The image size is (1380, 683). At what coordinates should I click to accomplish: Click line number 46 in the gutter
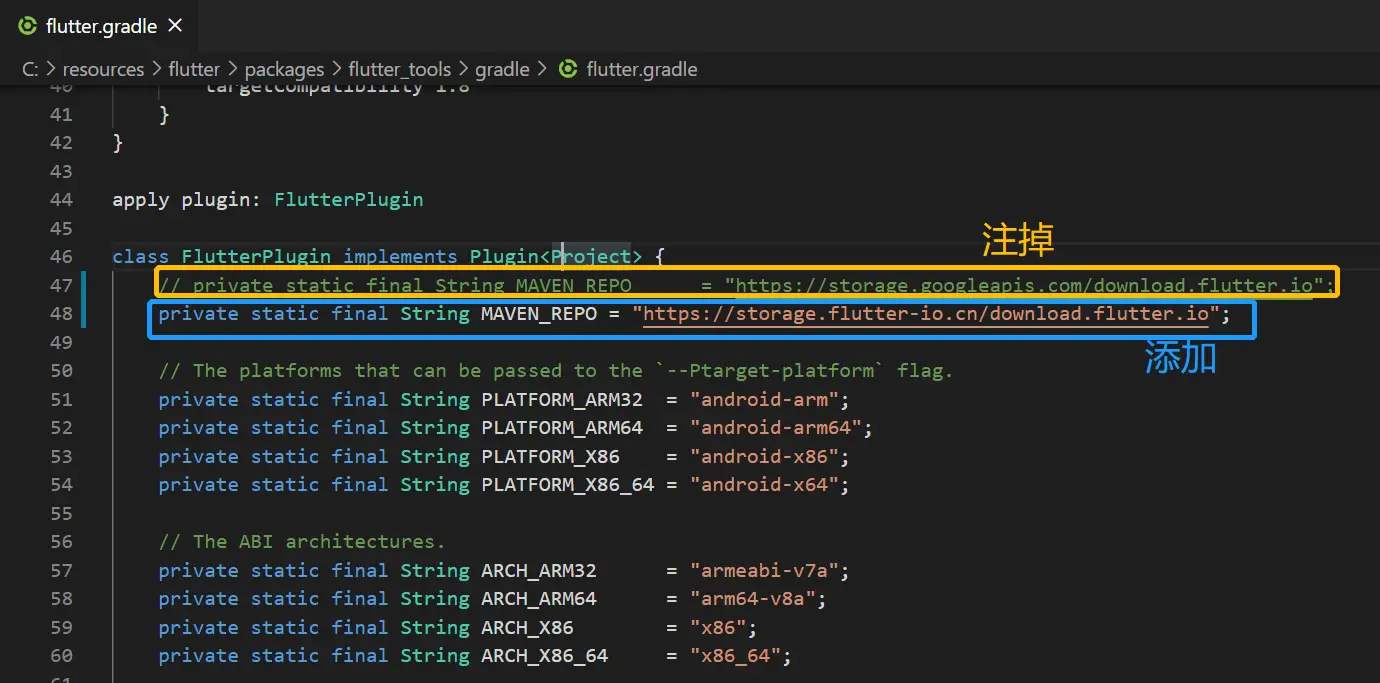tap(61, 257)
